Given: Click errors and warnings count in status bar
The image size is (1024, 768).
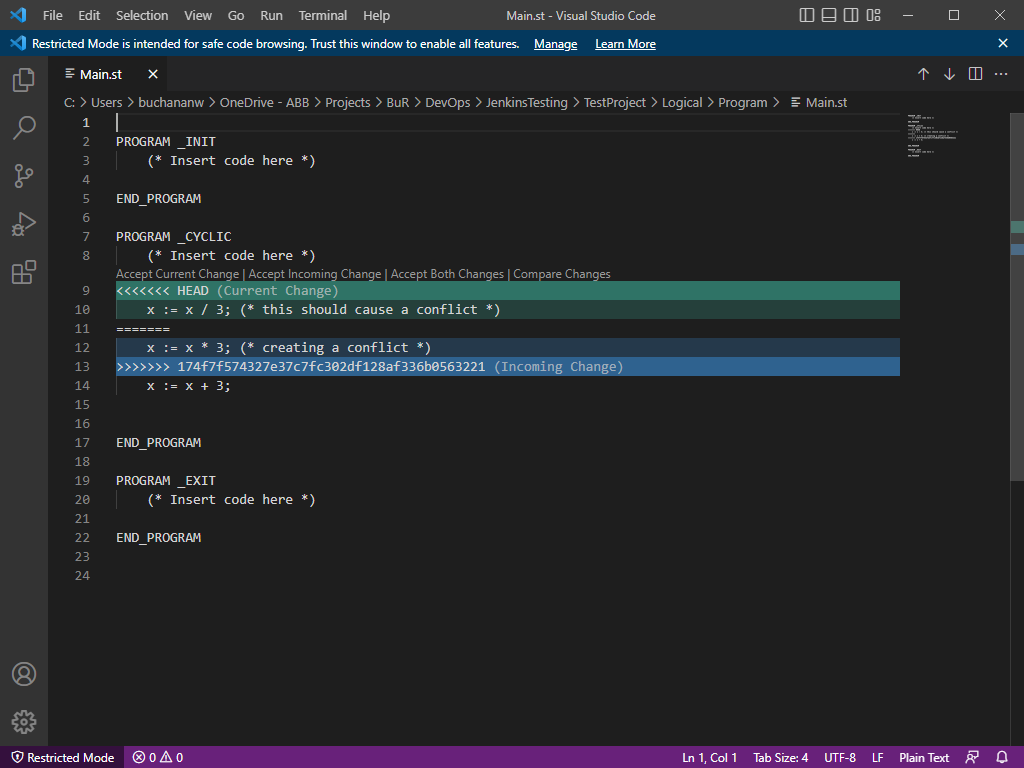Looking at the screenshot, I should pos(158,758).
